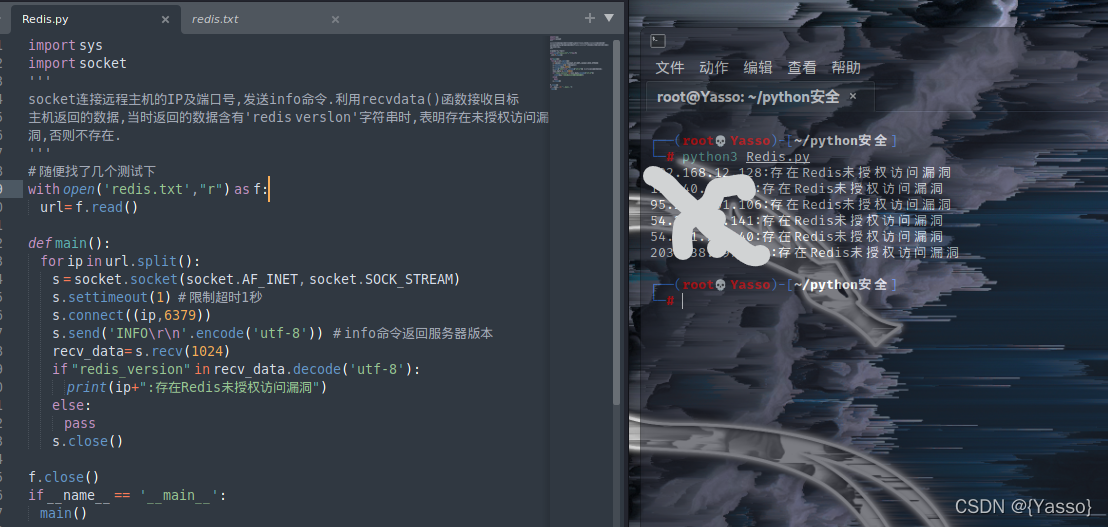Image resolution: width=1108 pixels, height=527 pixels.
Task: Click the 'recv_data=s.recv(1024)' line
Action: point(141,351)
